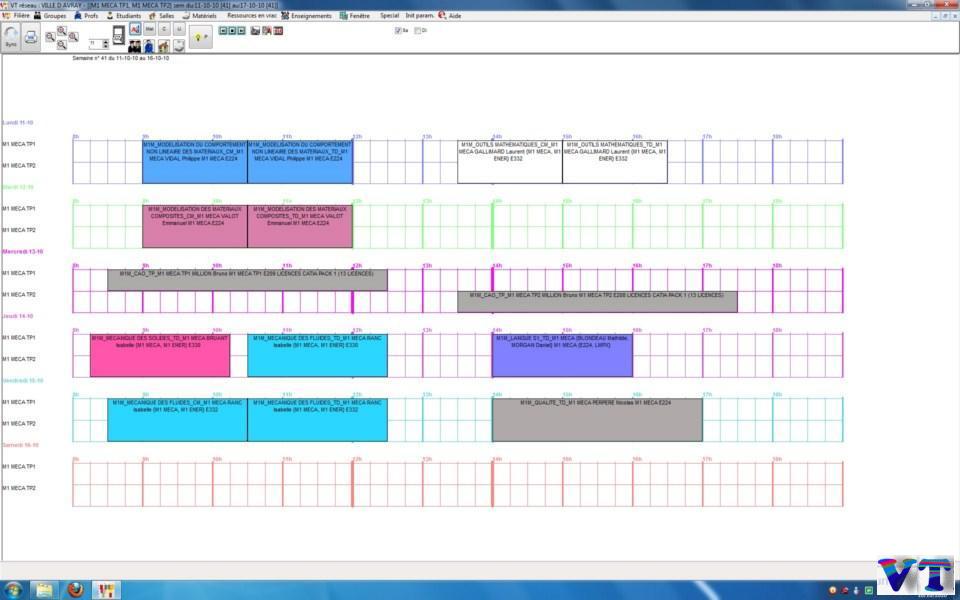Toggle the Mat view button
960x600 pixels.
click(x=149, y=29)
